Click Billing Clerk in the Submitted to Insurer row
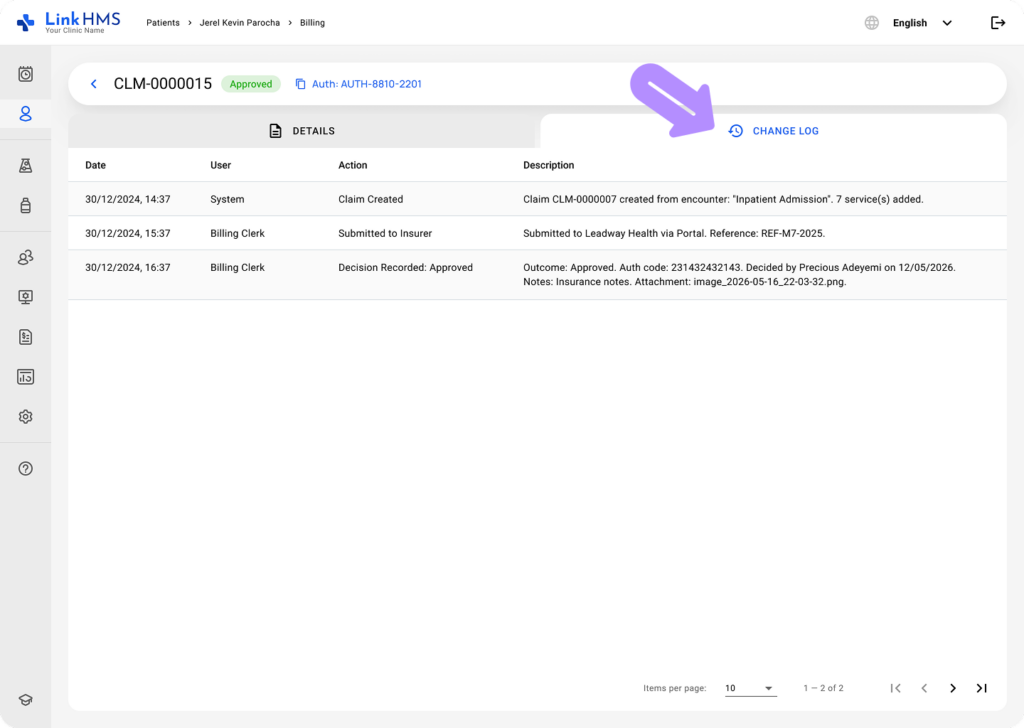Screen dimensions: 1024x728 click(238, 233)
